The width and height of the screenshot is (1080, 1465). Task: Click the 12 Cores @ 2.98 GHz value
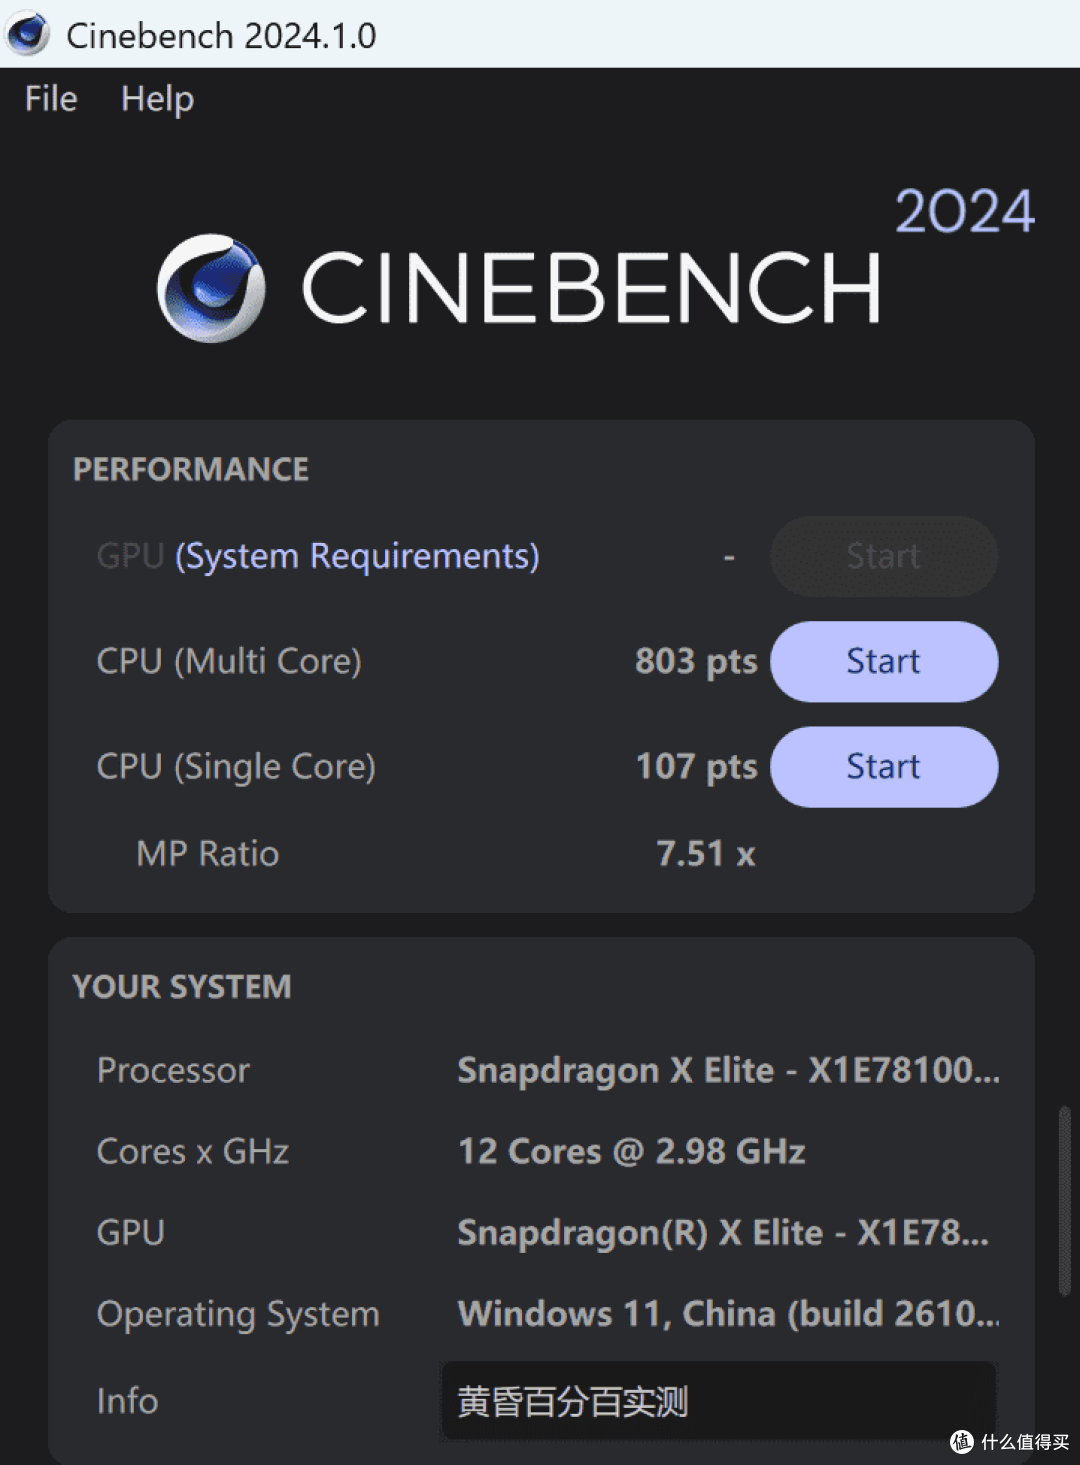pyautogui.click(x=632, y=1151)
